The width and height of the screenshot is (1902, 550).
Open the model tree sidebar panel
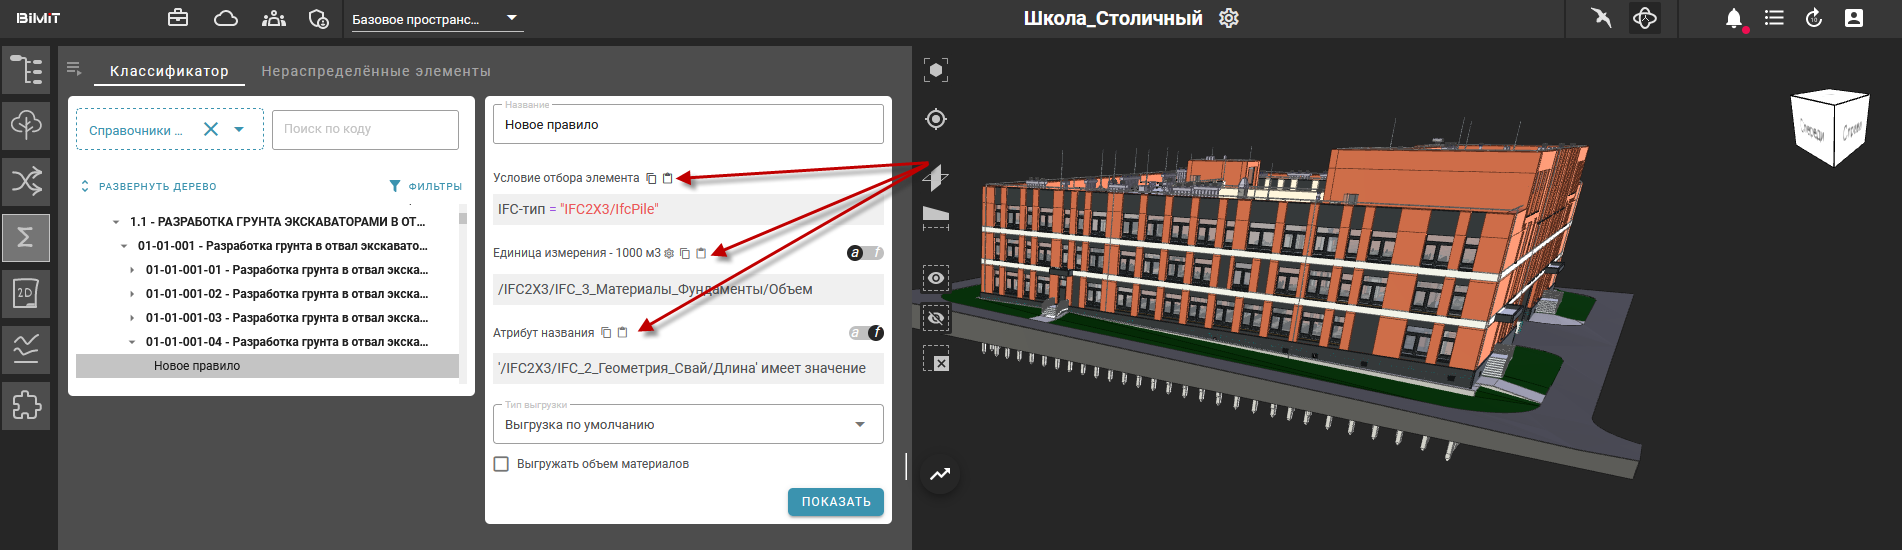point(26,70)
